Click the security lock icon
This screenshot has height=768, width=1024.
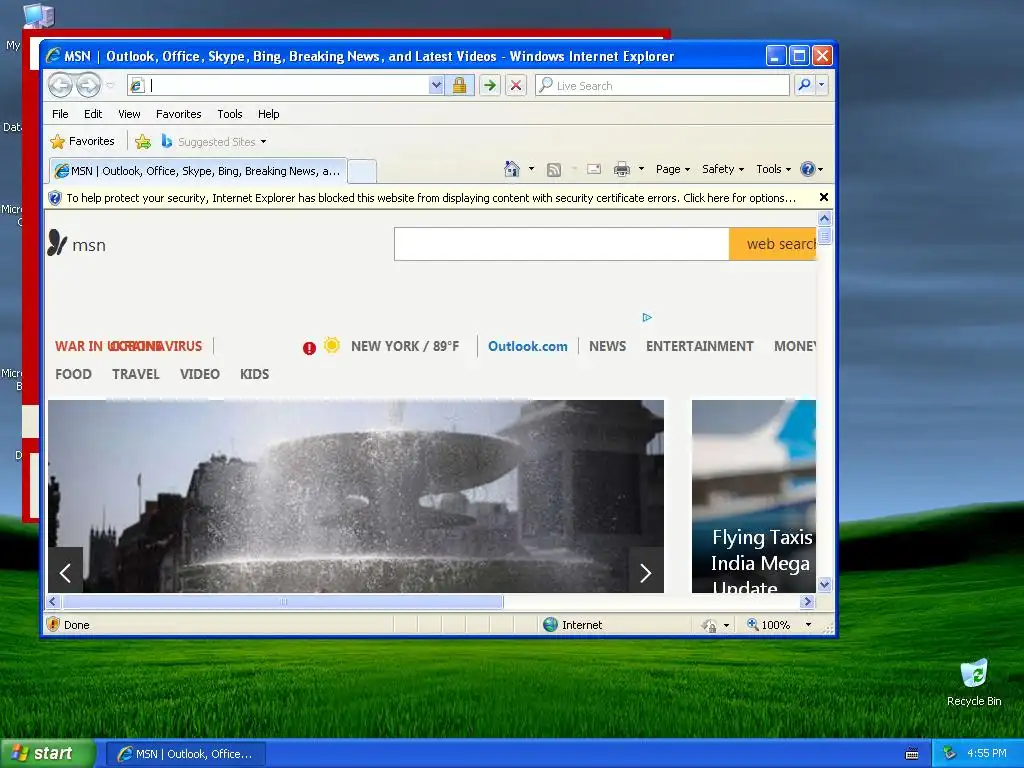[460, 86]
